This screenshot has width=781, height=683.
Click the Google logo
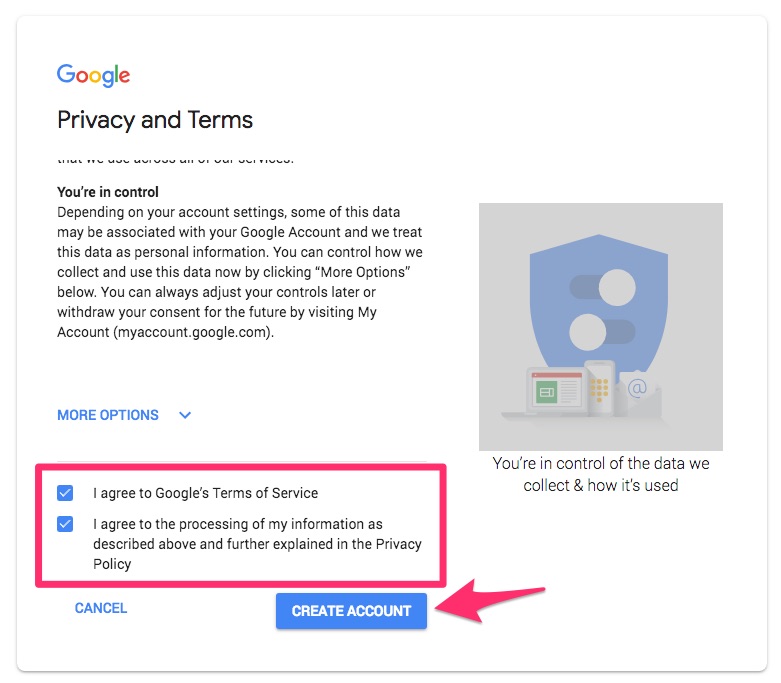[x=94, y=75]
